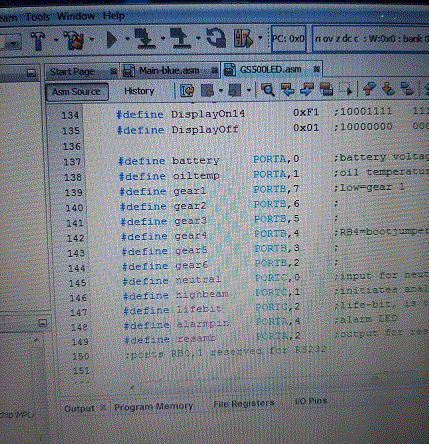Click the Read Device Memory upload icon
Image resolution: width=429 pixels, height=444 pixels.
tap(180, 38)
